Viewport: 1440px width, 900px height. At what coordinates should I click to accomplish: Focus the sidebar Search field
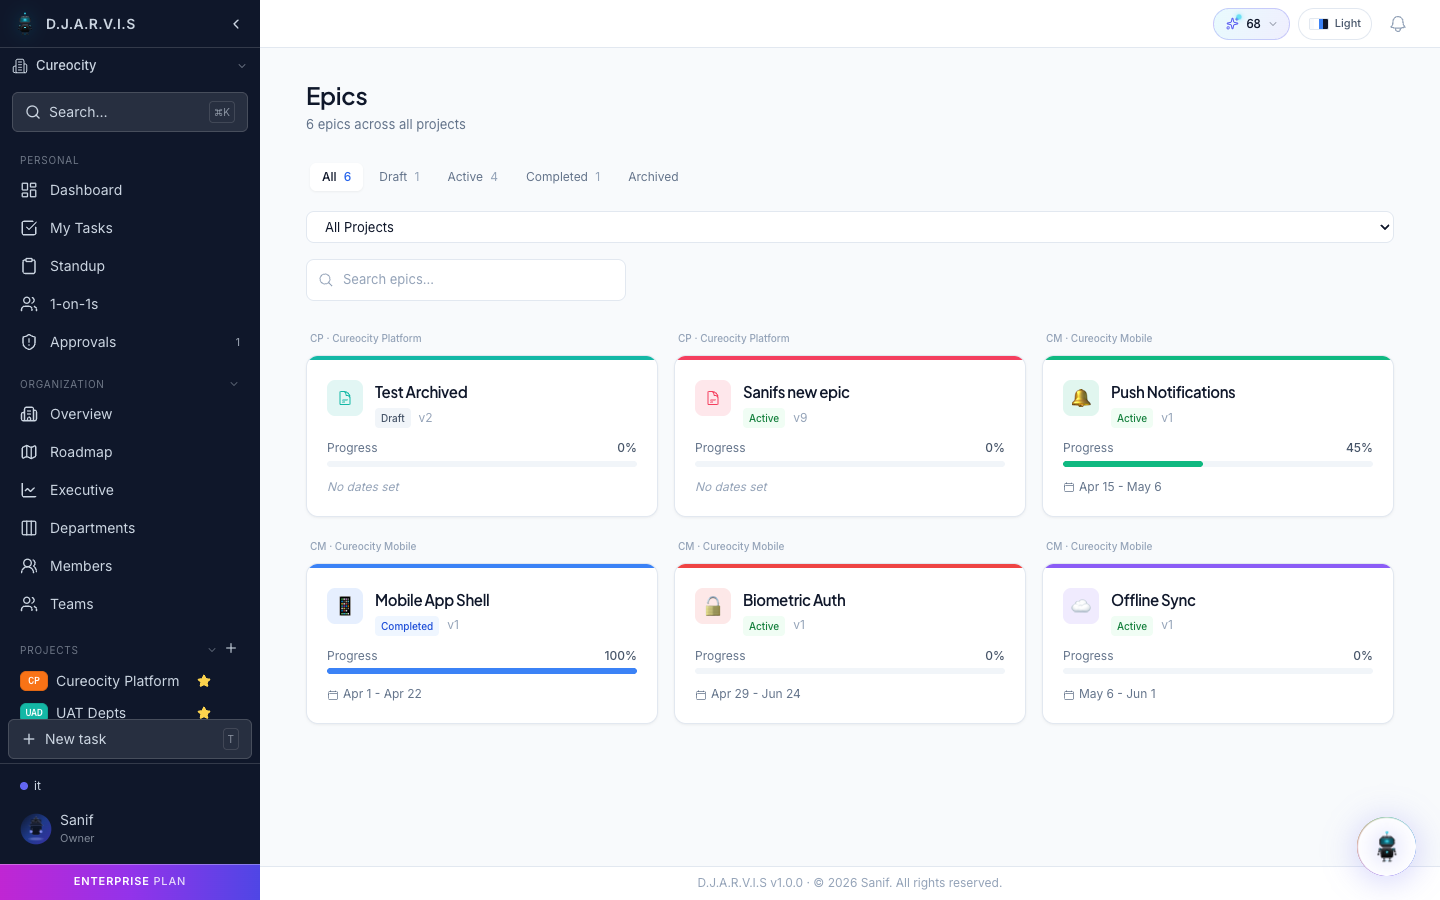(x=130, y=112)
